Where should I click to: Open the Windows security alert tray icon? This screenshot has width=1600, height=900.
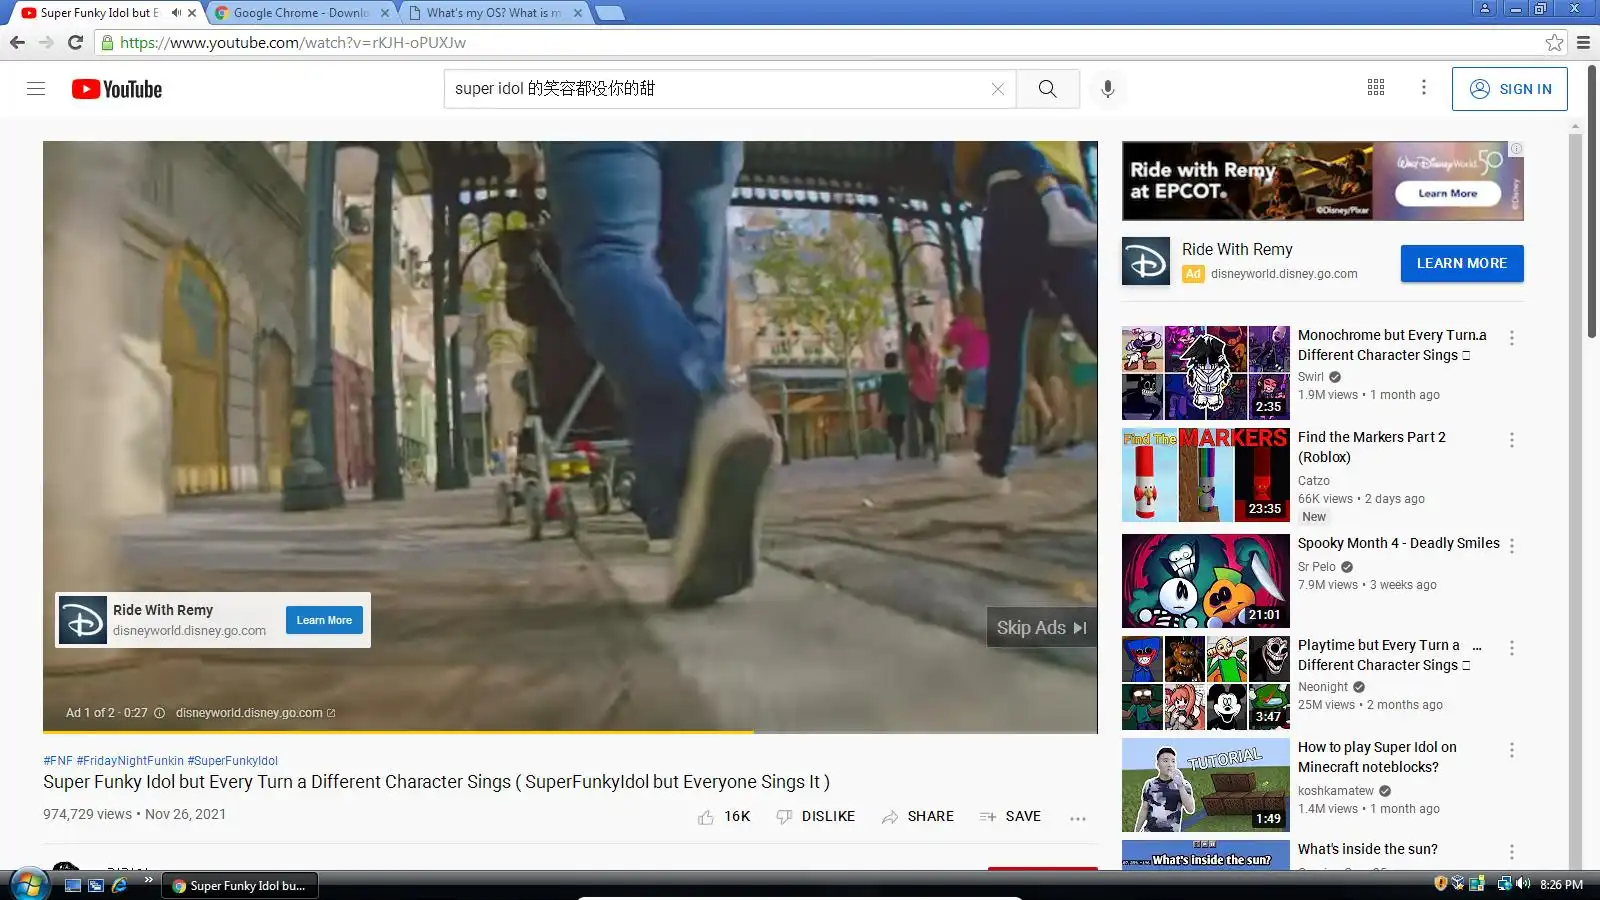(1440, 884)
